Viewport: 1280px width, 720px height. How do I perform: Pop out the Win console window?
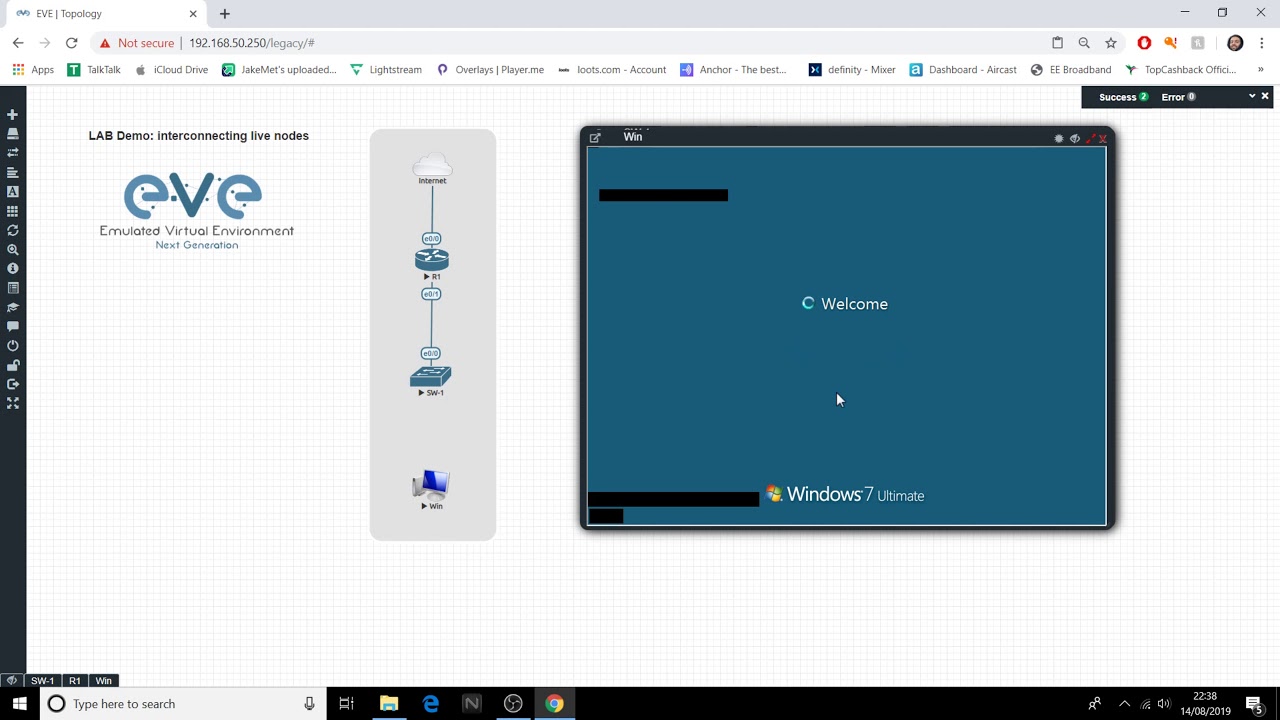[x=595, y=138]
